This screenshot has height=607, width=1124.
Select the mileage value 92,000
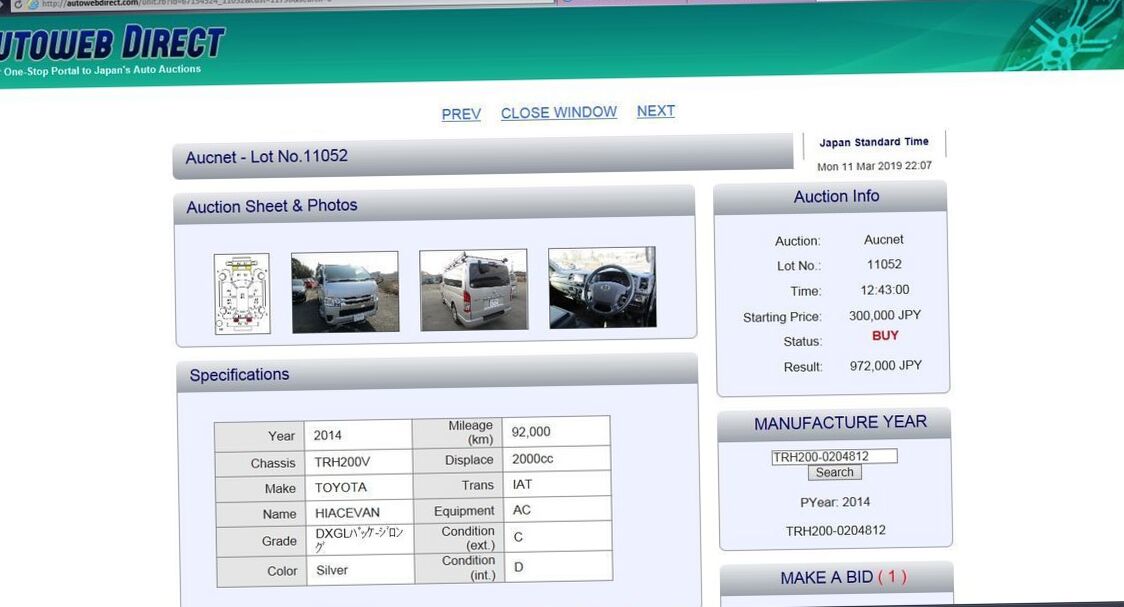[x=530, y=432]
